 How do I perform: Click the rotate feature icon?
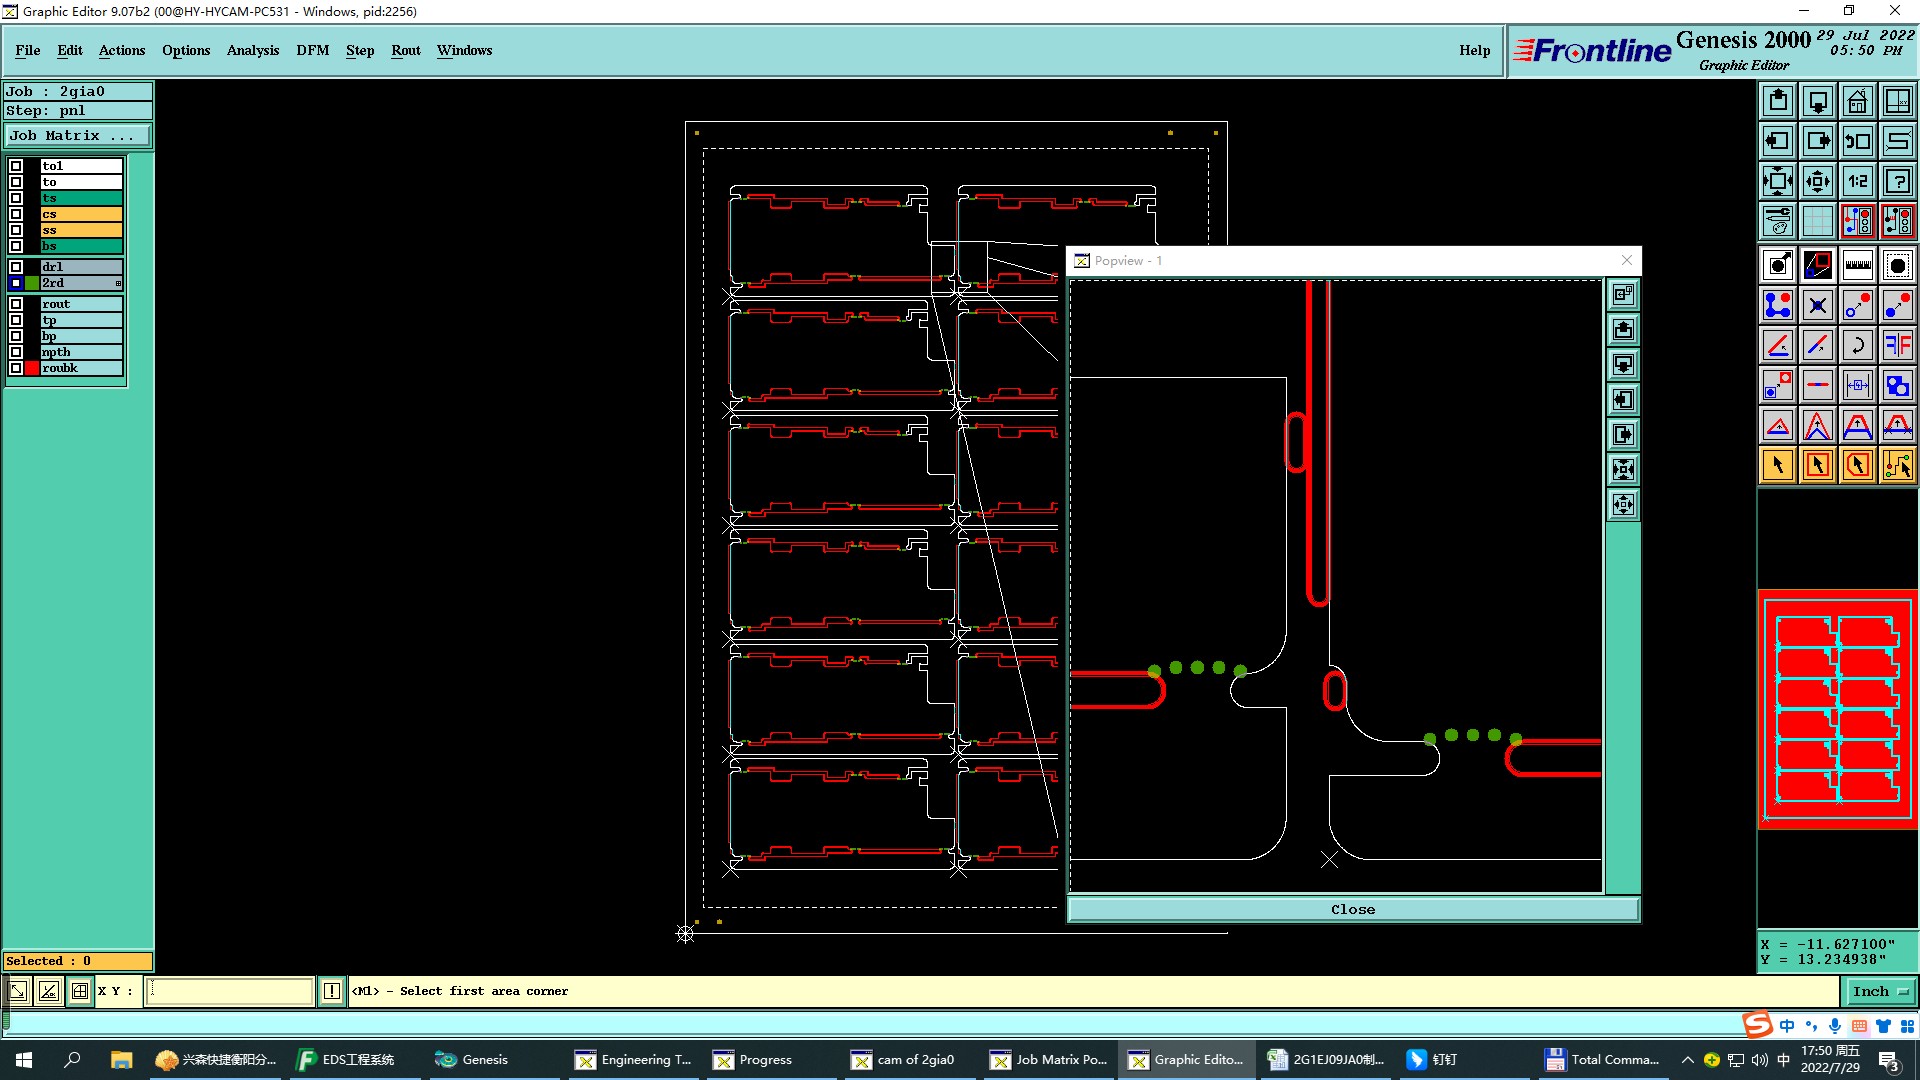click(1857, 345)
